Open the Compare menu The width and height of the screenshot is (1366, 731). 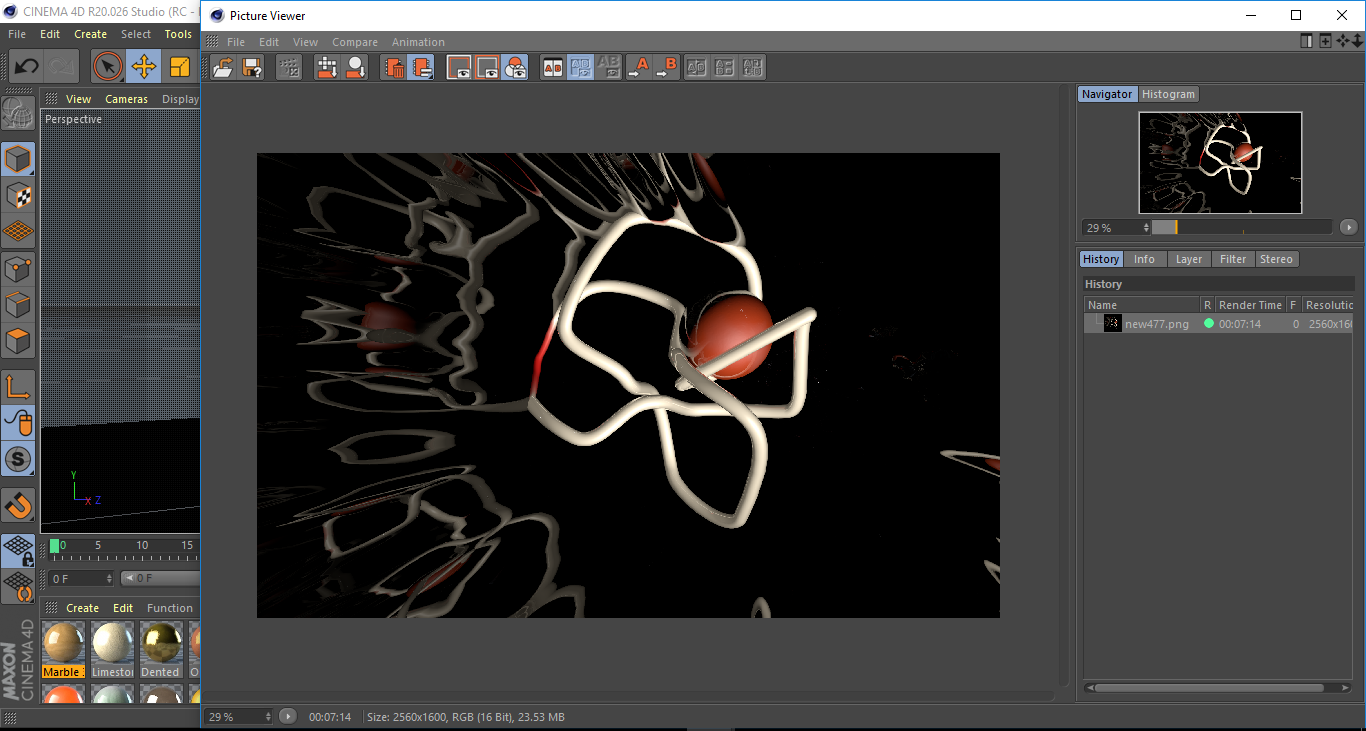click(355, 42)
